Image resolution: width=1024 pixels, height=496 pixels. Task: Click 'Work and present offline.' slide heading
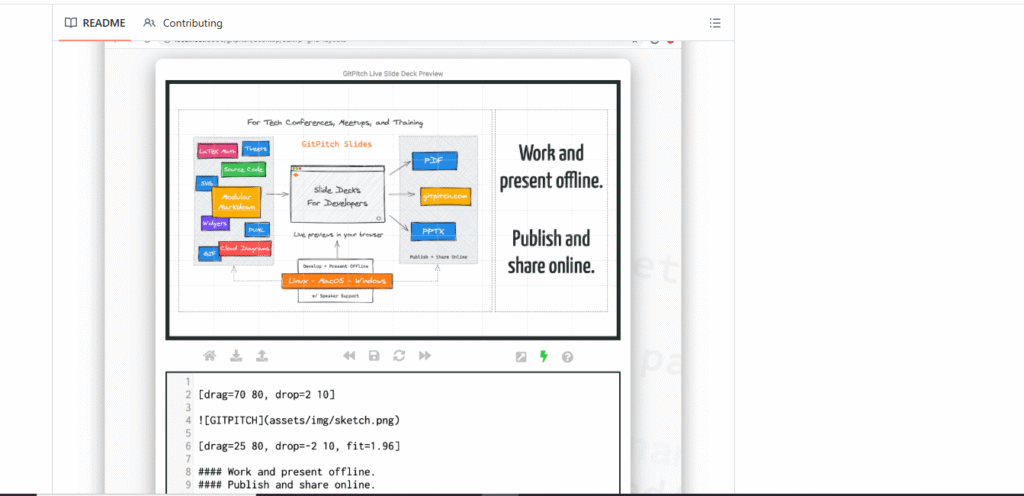point(551,166)
